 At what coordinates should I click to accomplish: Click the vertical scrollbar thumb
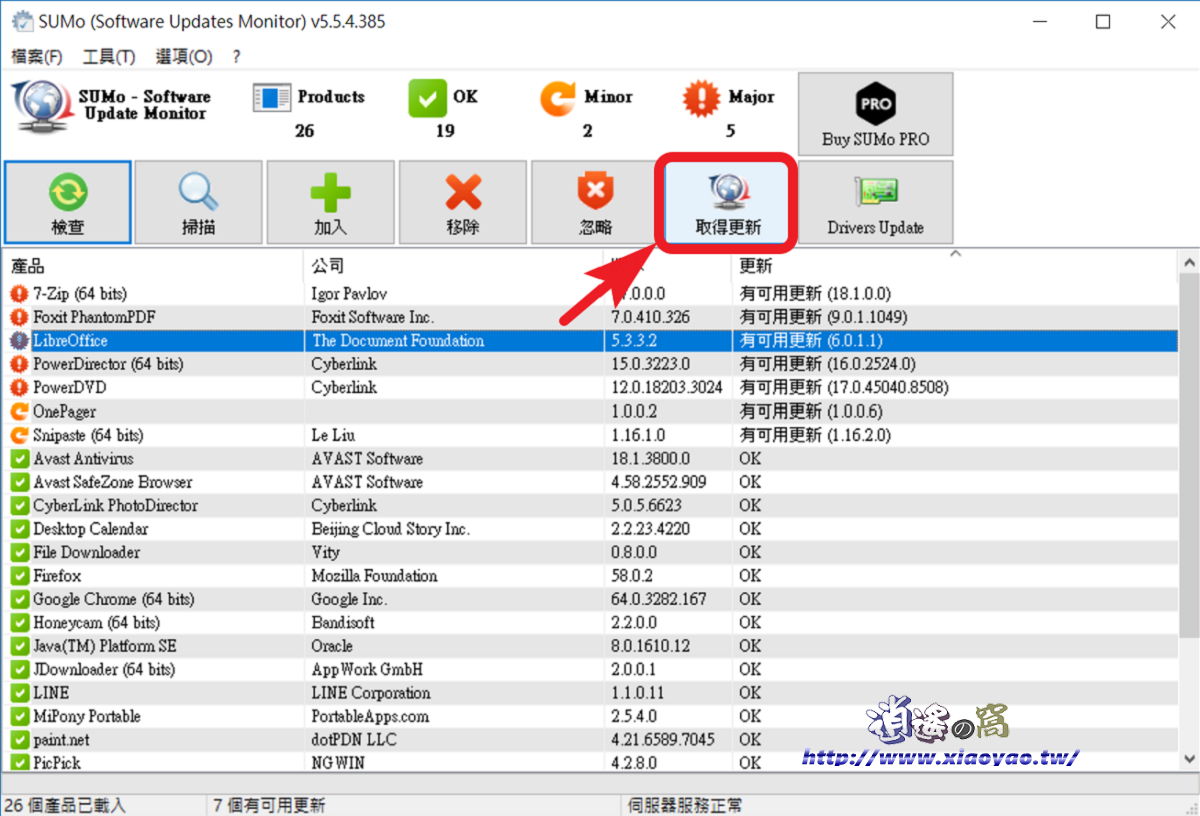[x=1189, y=455]
